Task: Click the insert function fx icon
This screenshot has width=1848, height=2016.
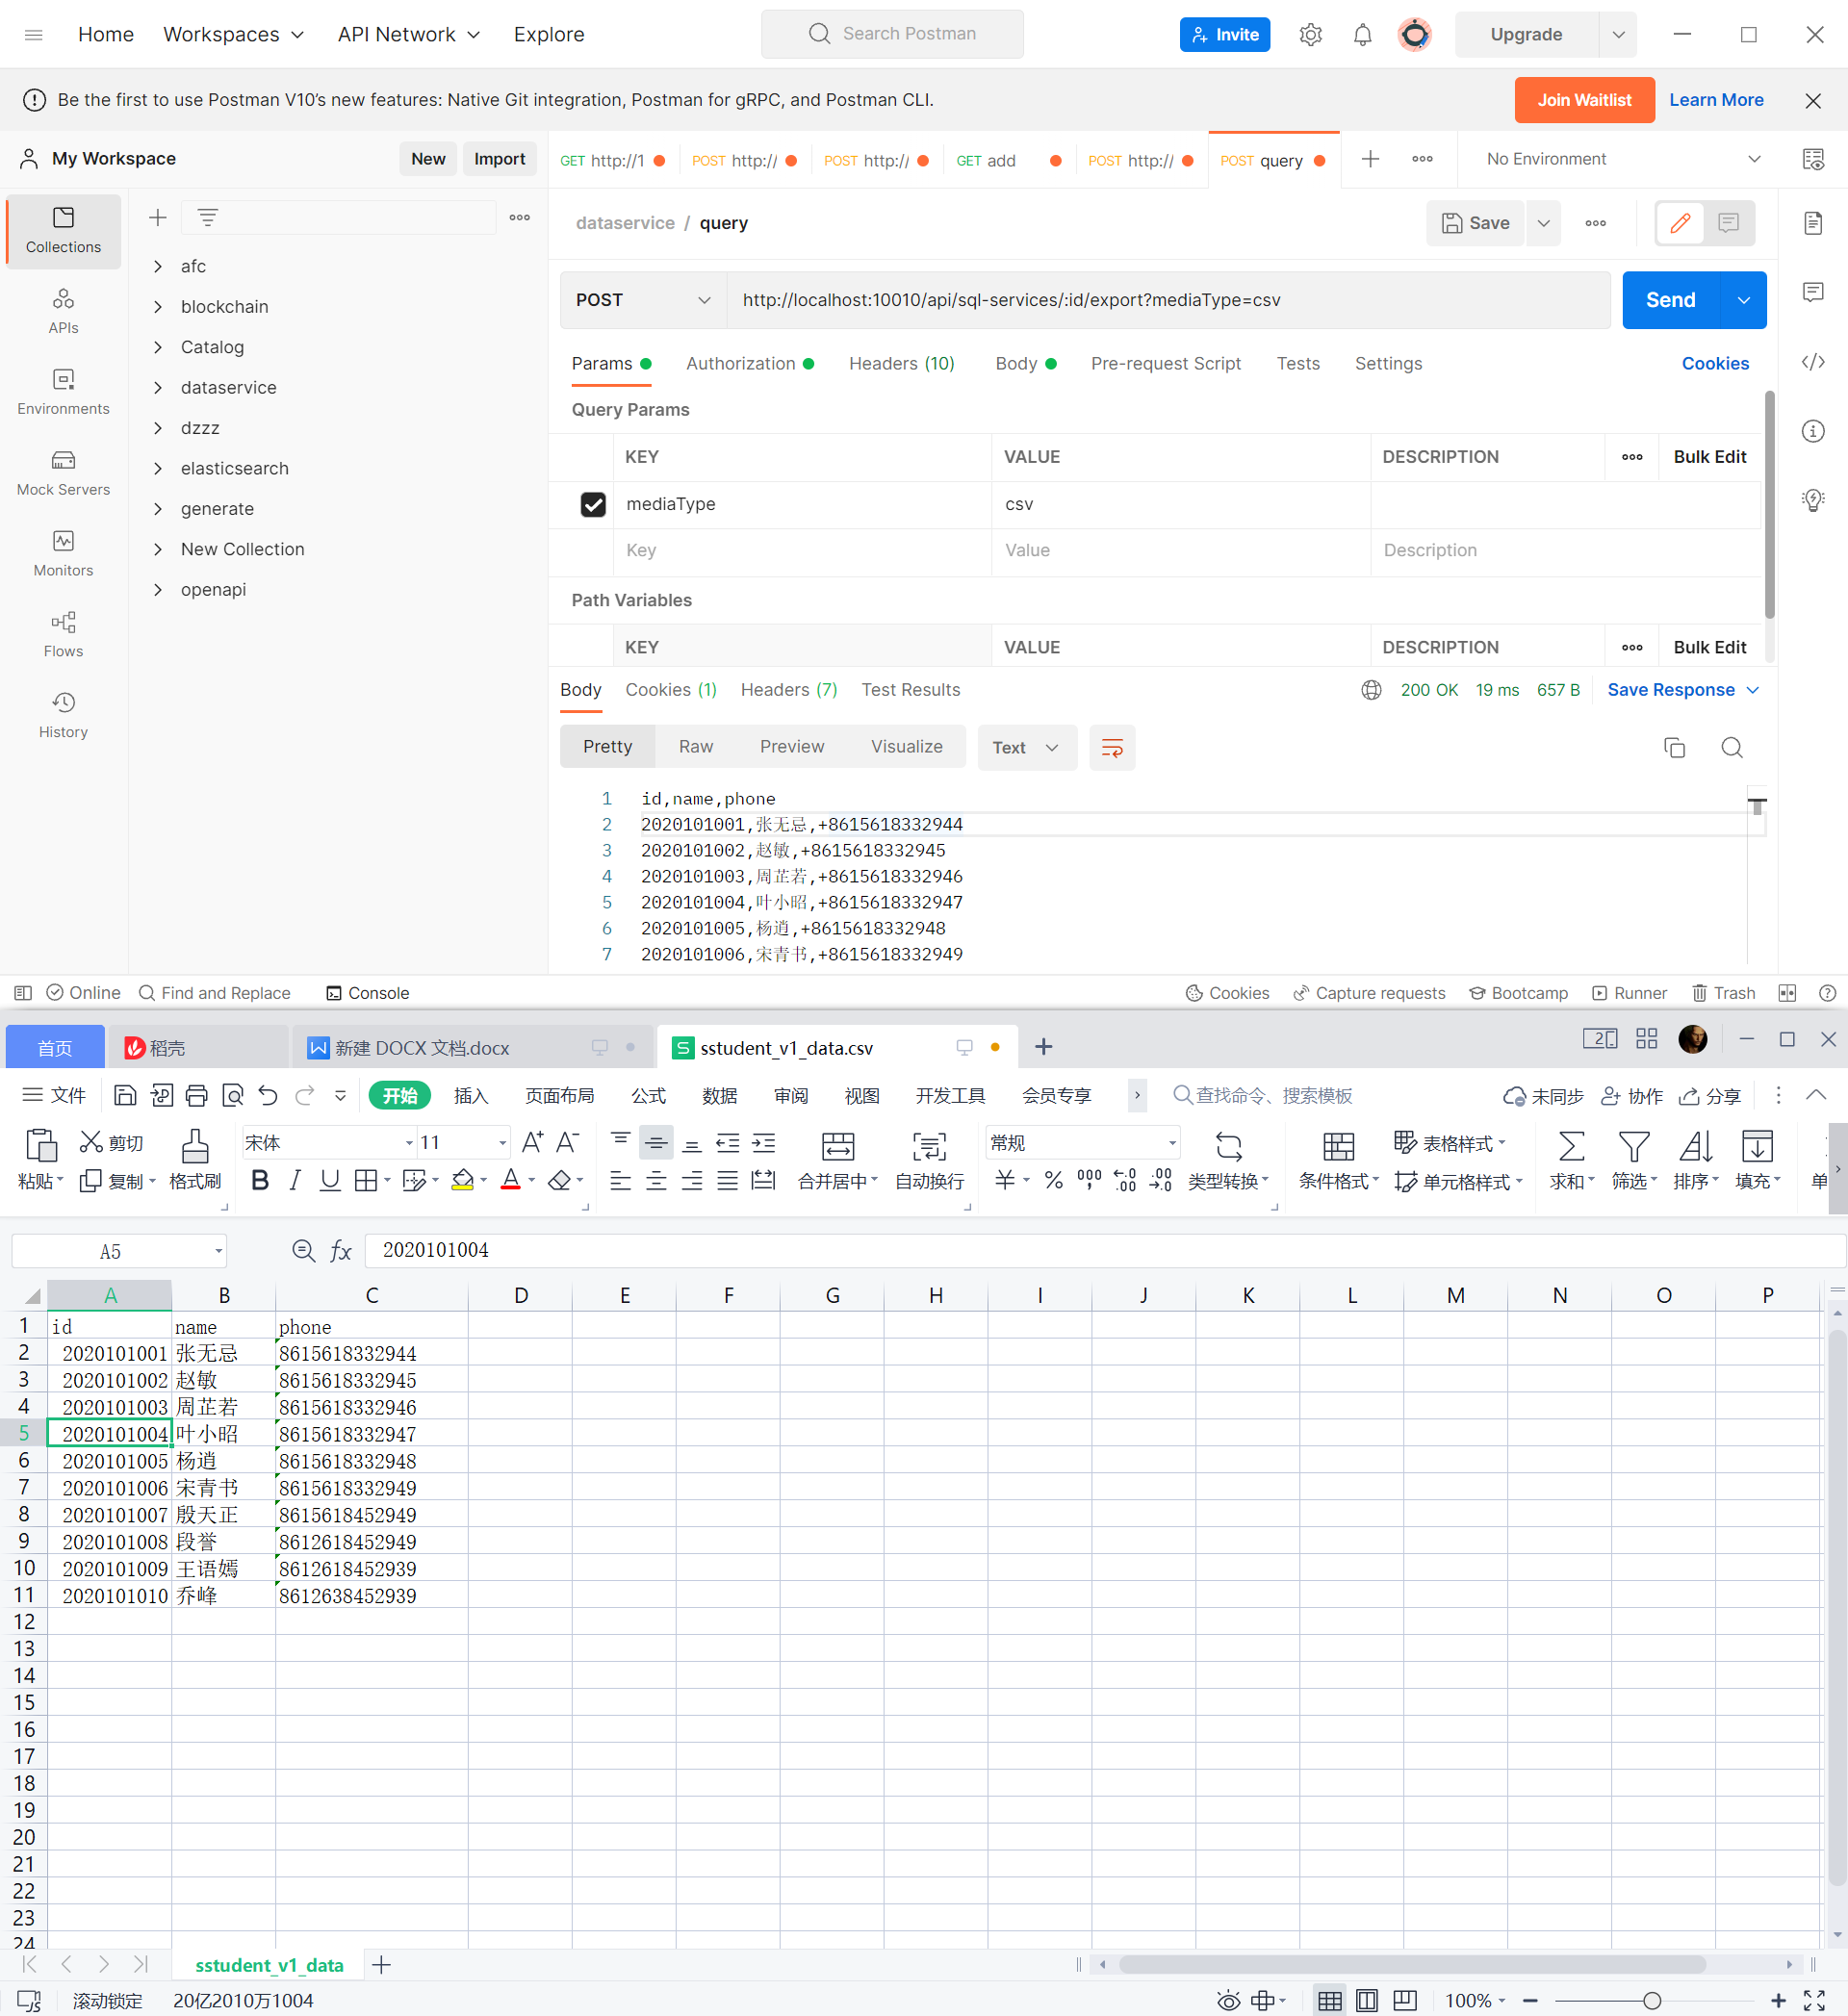Action: click(341, 1251)
